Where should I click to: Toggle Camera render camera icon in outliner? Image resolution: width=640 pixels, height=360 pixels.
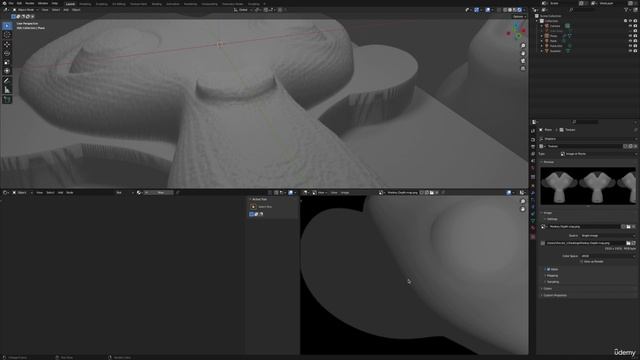pyautogui.click(x=636, y=26)
